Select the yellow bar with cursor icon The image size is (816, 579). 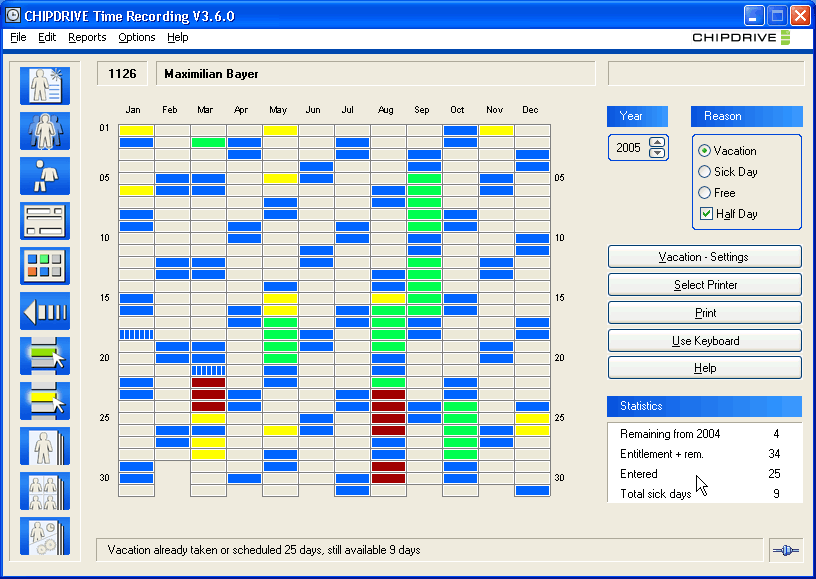(45, 401)
